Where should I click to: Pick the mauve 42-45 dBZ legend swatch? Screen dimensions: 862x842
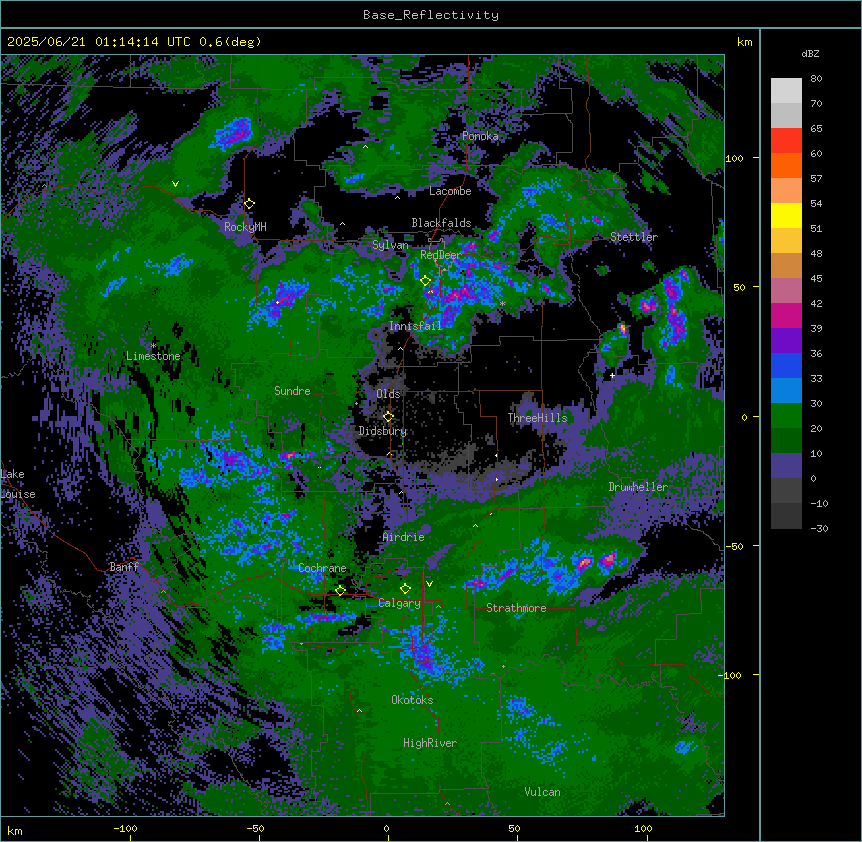(786, 291)
